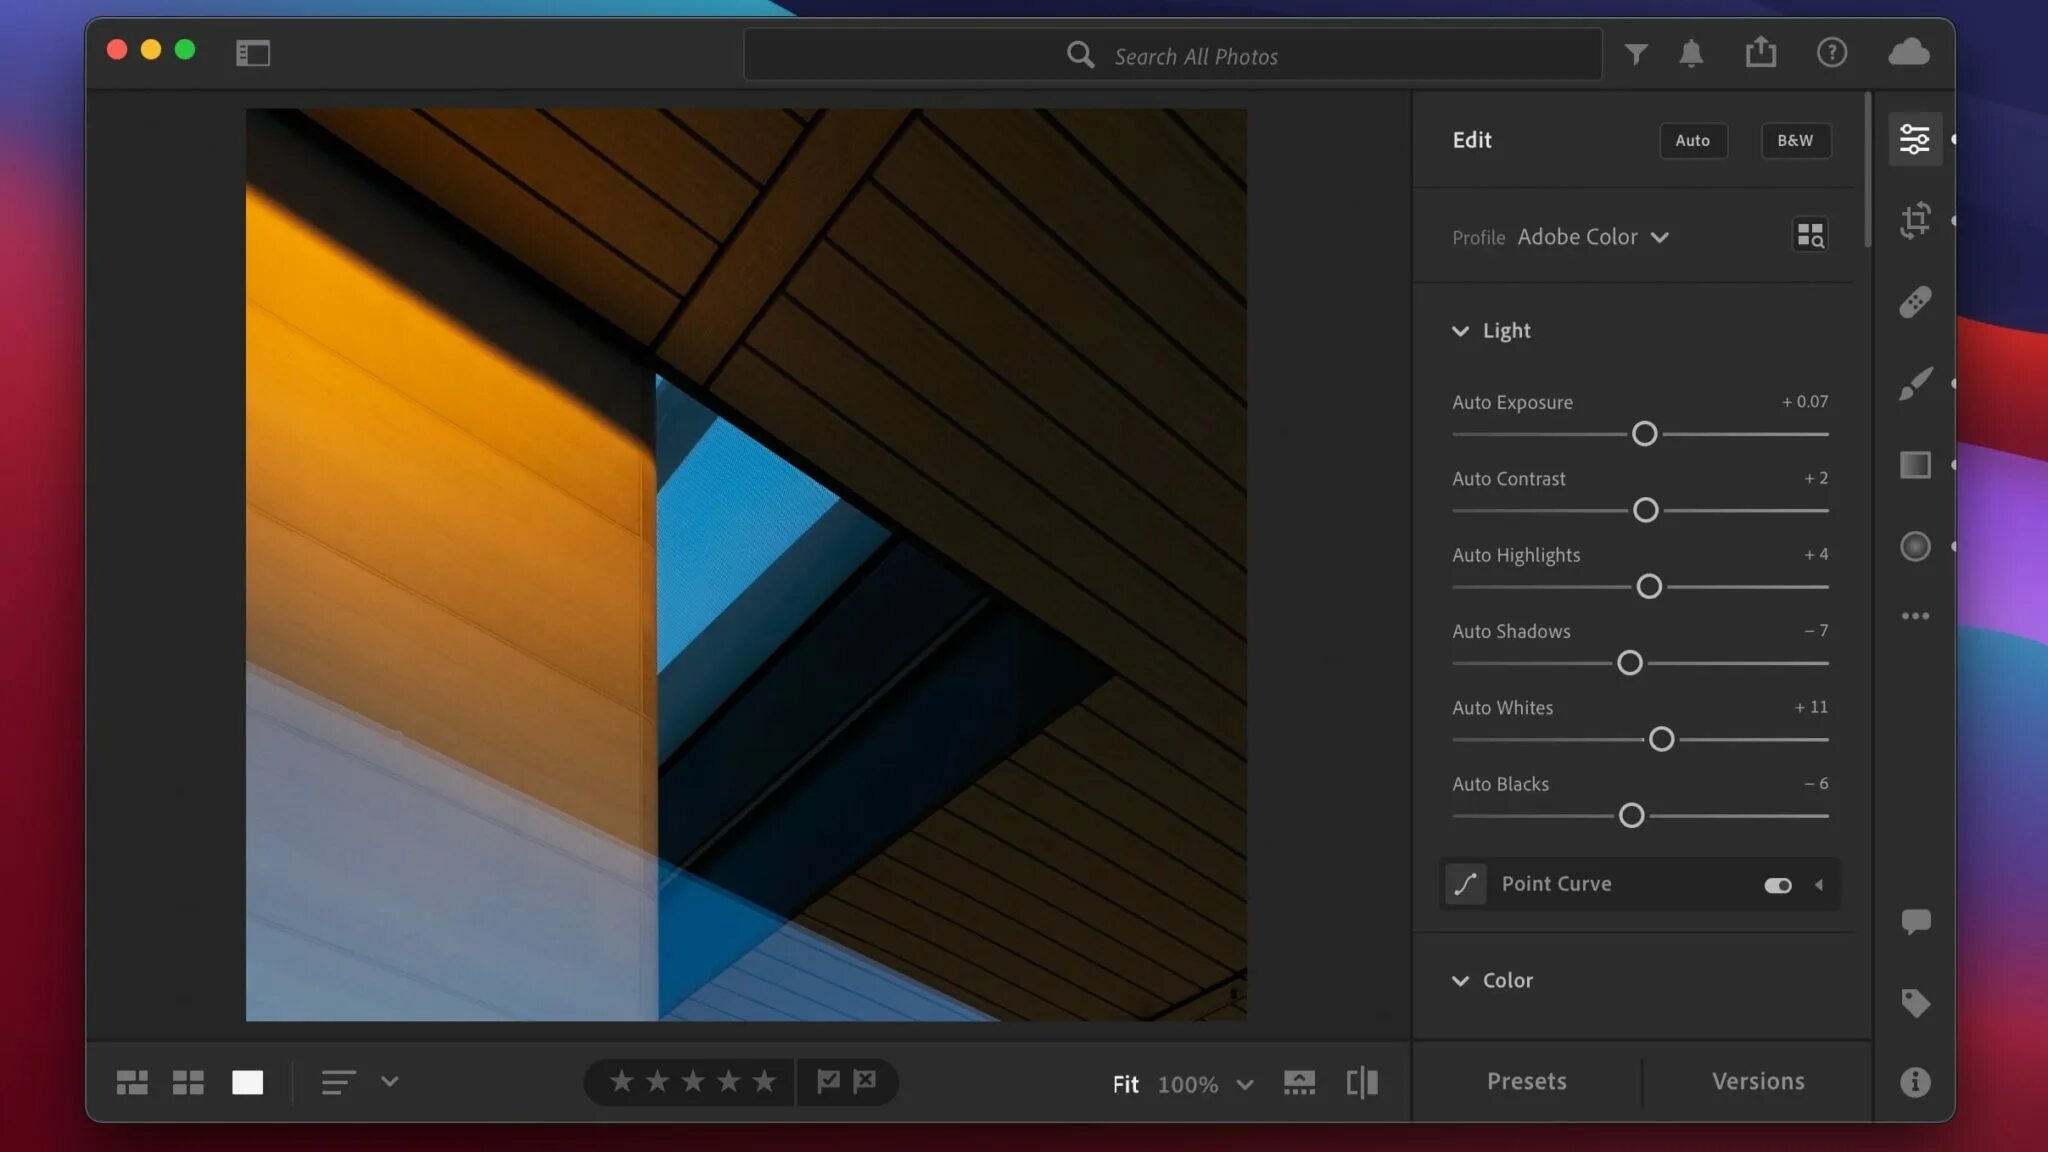The height and width of the screenshot is (1152, 2048).
Task: Open the Keywords tag panel
Action: tap(1914, 1002)
